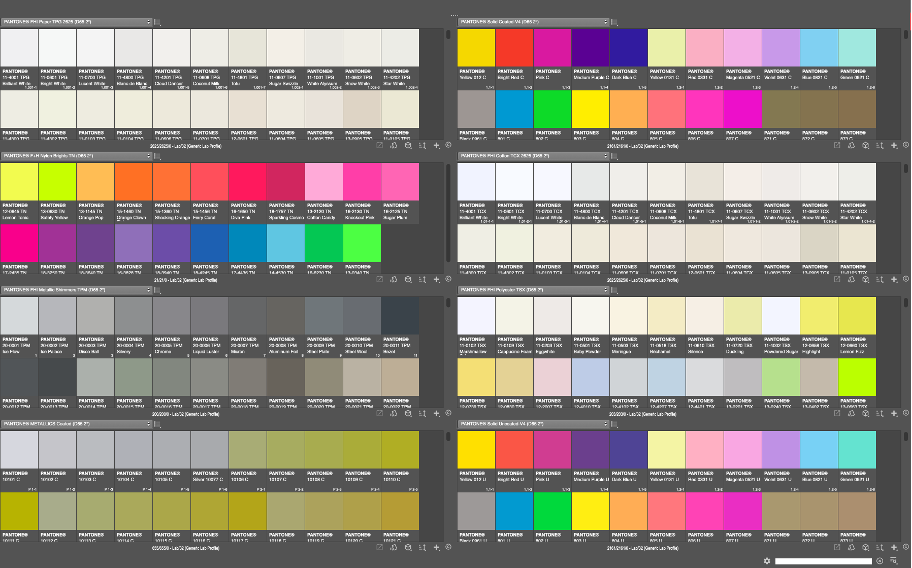Click the plus icon in Nylon Brights panel footer
This screenshot has height=568, width=912.
pyautogui.click(x=437, y=280)
